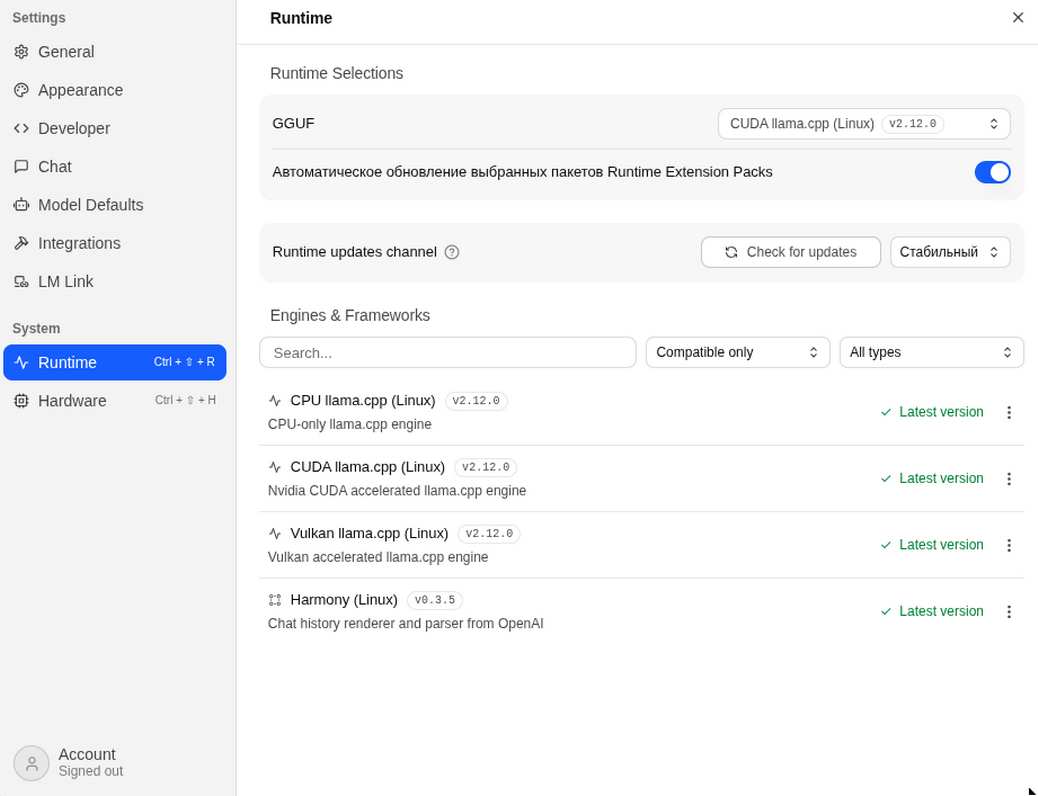Click the Runtime pulse icon in sidebar
The image size is (1038, 796).
point(21,362)
